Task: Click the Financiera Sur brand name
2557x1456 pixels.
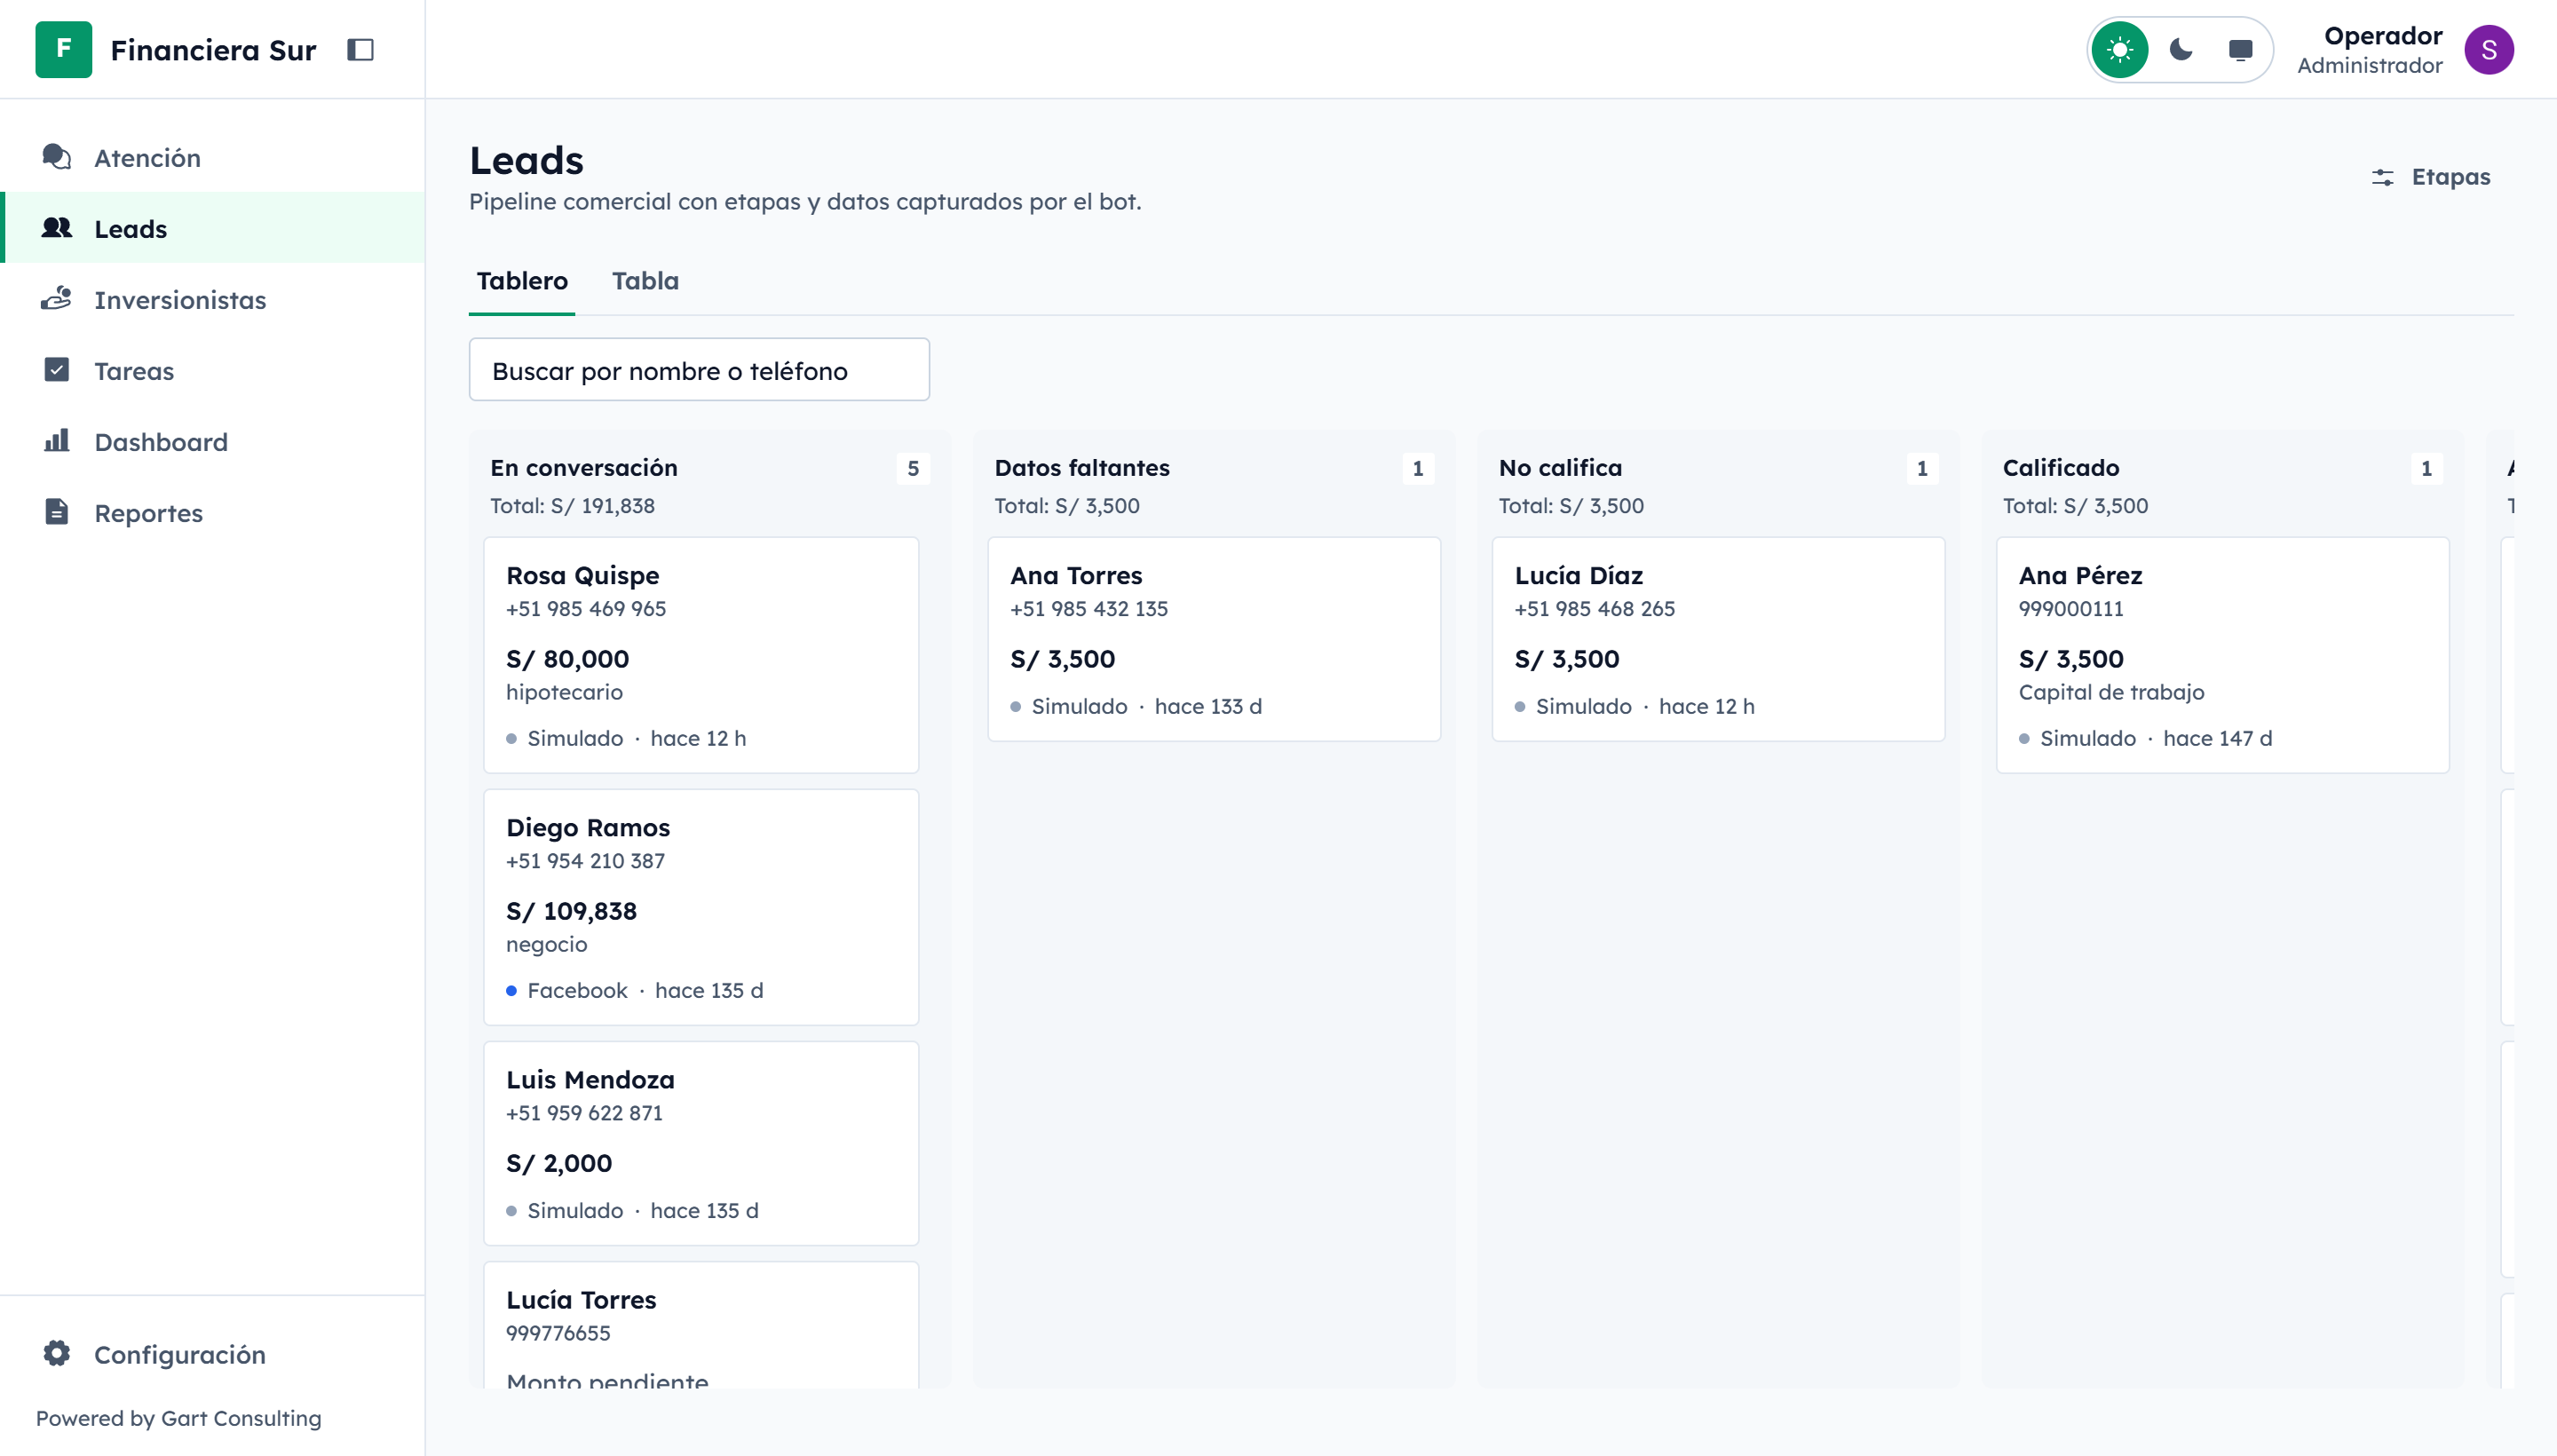Action: [x=213, y=49]
